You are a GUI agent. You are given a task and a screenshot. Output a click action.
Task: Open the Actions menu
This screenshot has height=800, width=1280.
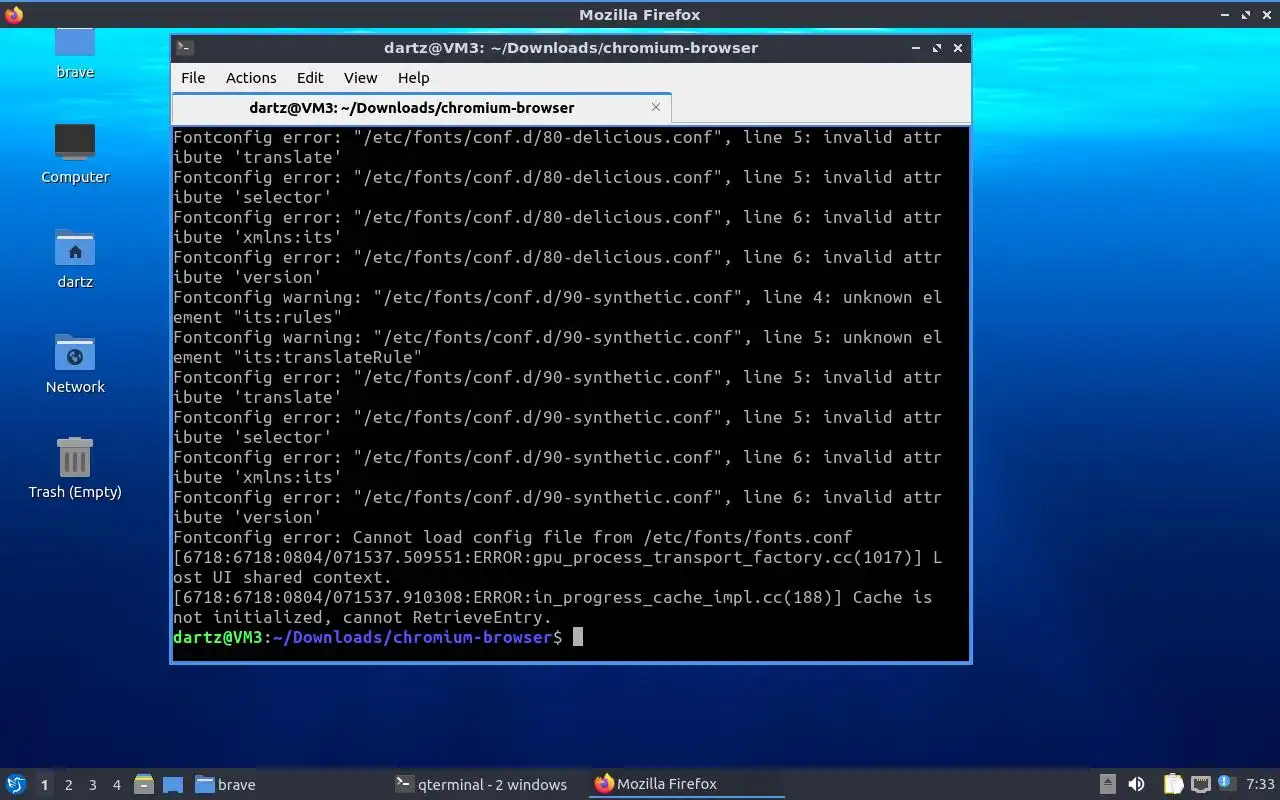(x=251, y=77)
